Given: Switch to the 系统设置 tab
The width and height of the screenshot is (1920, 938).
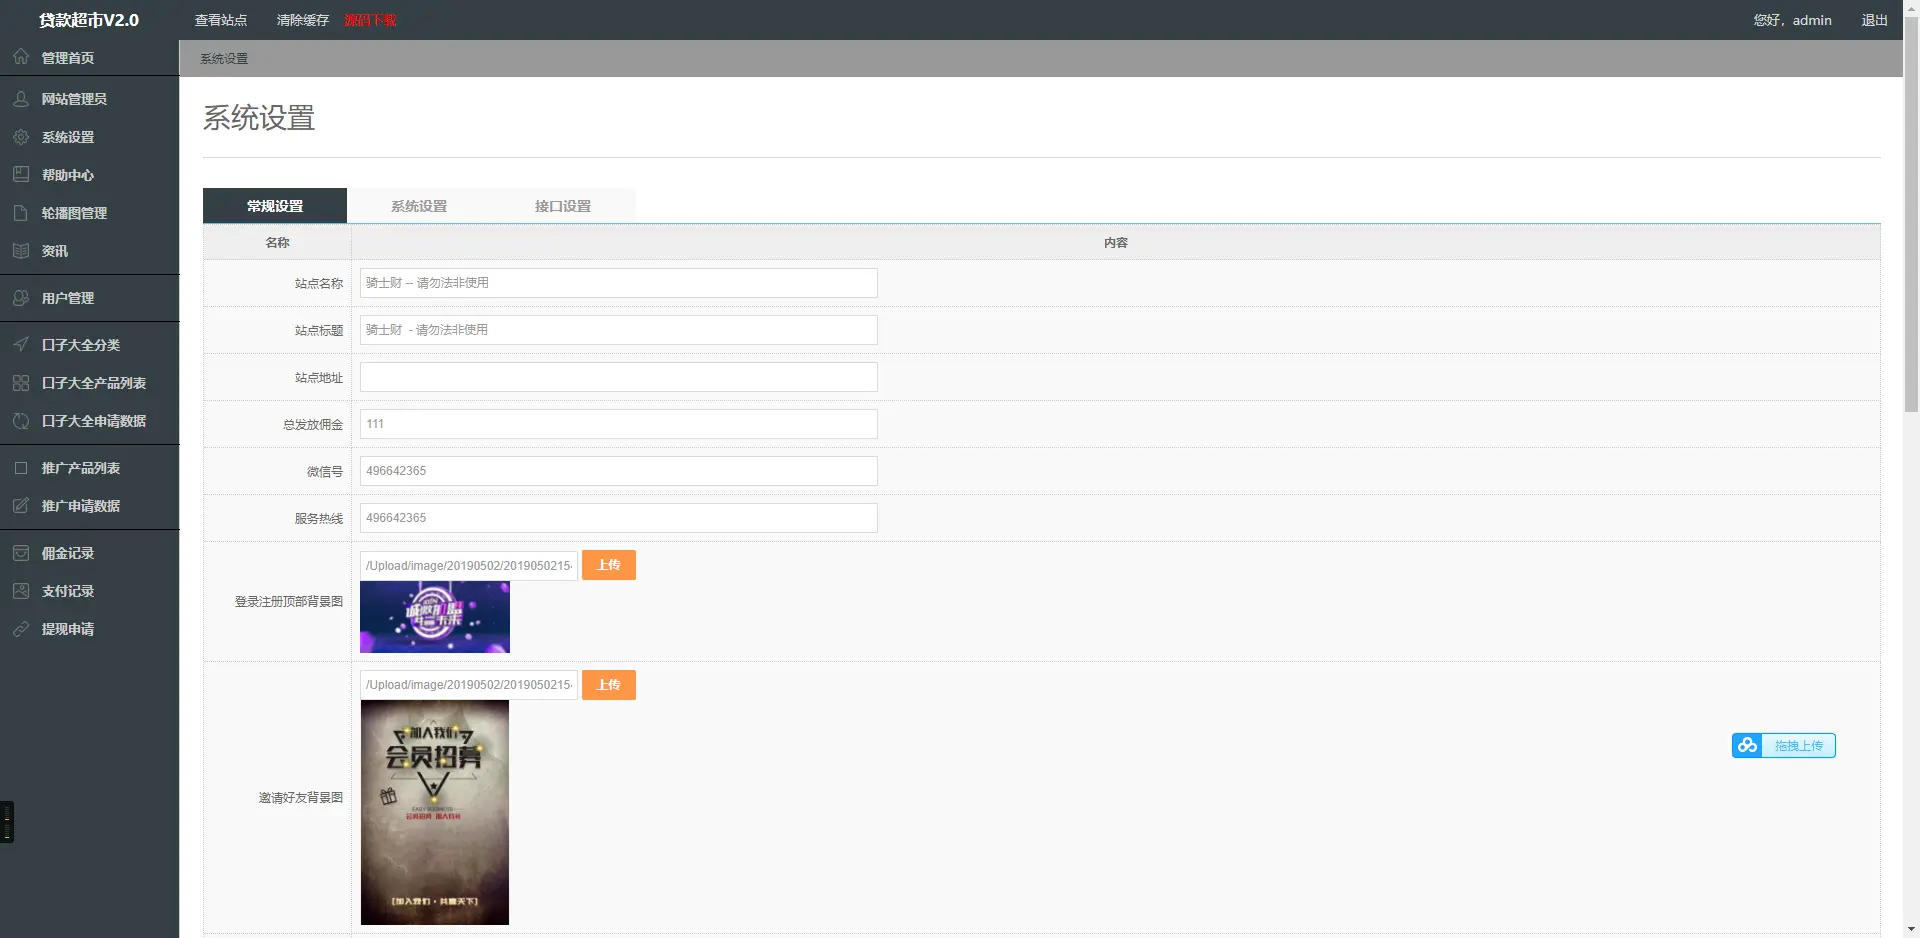Looking at the screenshot, I should [x=419, y=206].
